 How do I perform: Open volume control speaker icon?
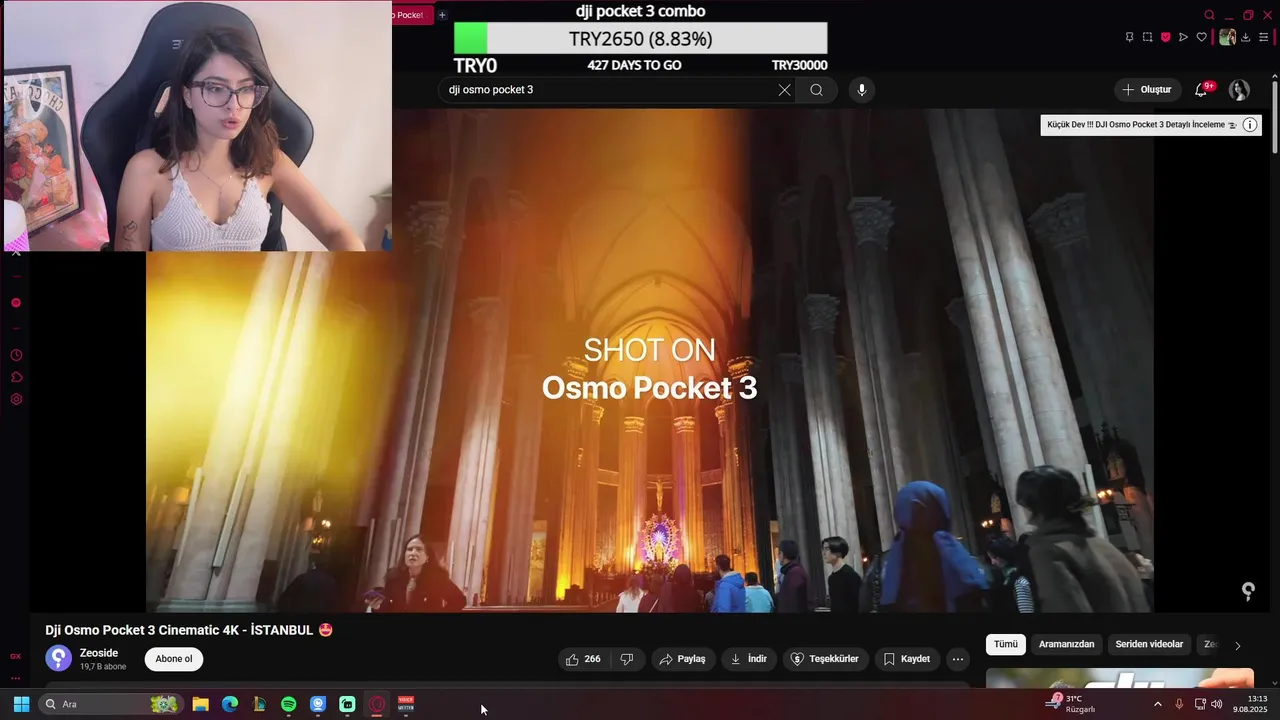point(1217,704)
